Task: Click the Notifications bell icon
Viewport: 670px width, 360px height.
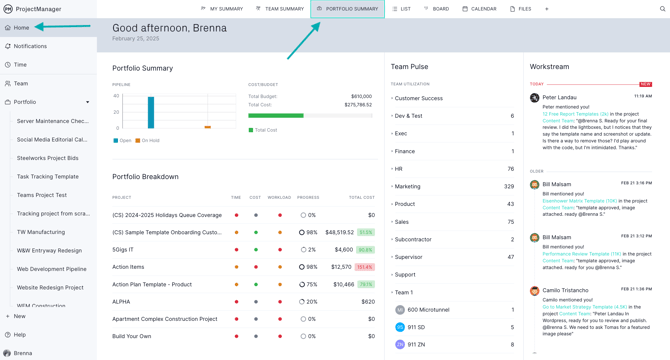Action: (8, 46)
